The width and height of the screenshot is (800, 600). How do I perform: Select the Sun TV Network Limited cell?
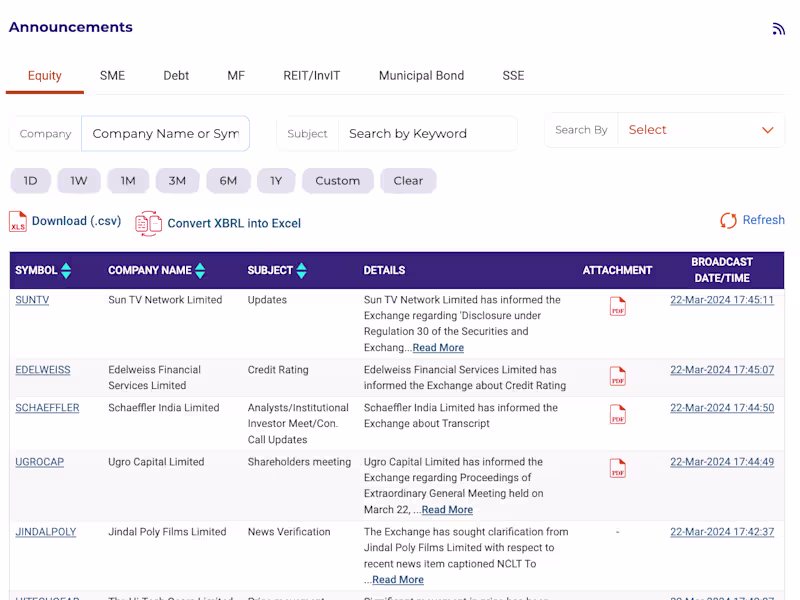pos(165,300)
